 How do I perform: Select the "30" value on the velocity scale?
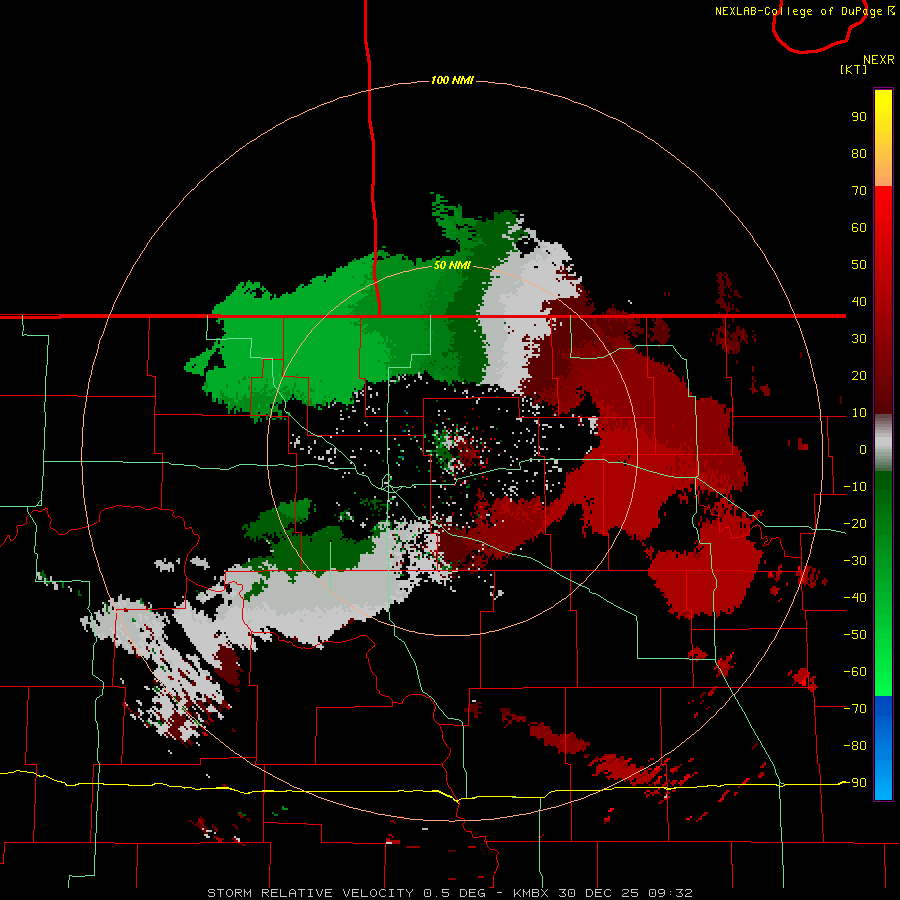[x=859, y=339]
